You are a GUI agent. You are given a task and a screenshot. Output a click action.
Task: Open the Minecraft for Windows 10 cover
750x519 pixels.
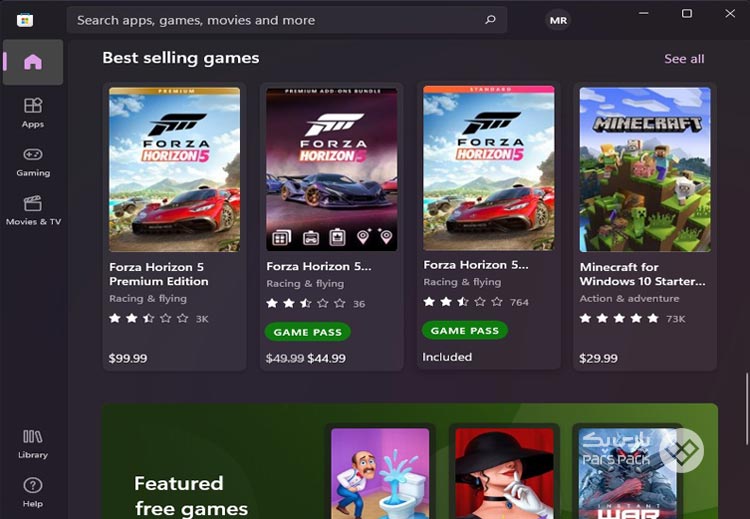coord(645,169)
